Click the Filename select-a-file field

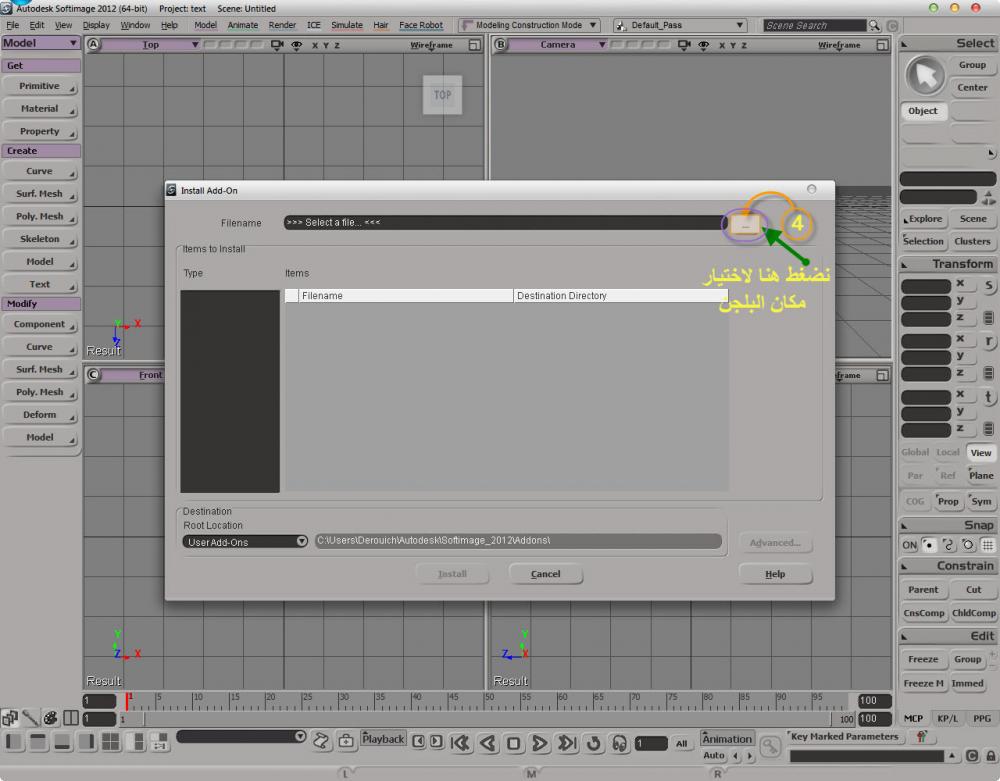pos(503,223)
